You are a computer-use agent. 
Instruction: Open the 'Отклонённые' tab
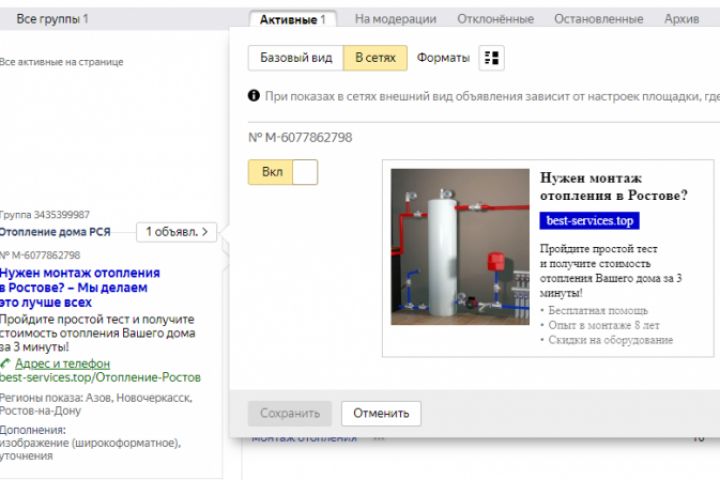coord(495,19)
